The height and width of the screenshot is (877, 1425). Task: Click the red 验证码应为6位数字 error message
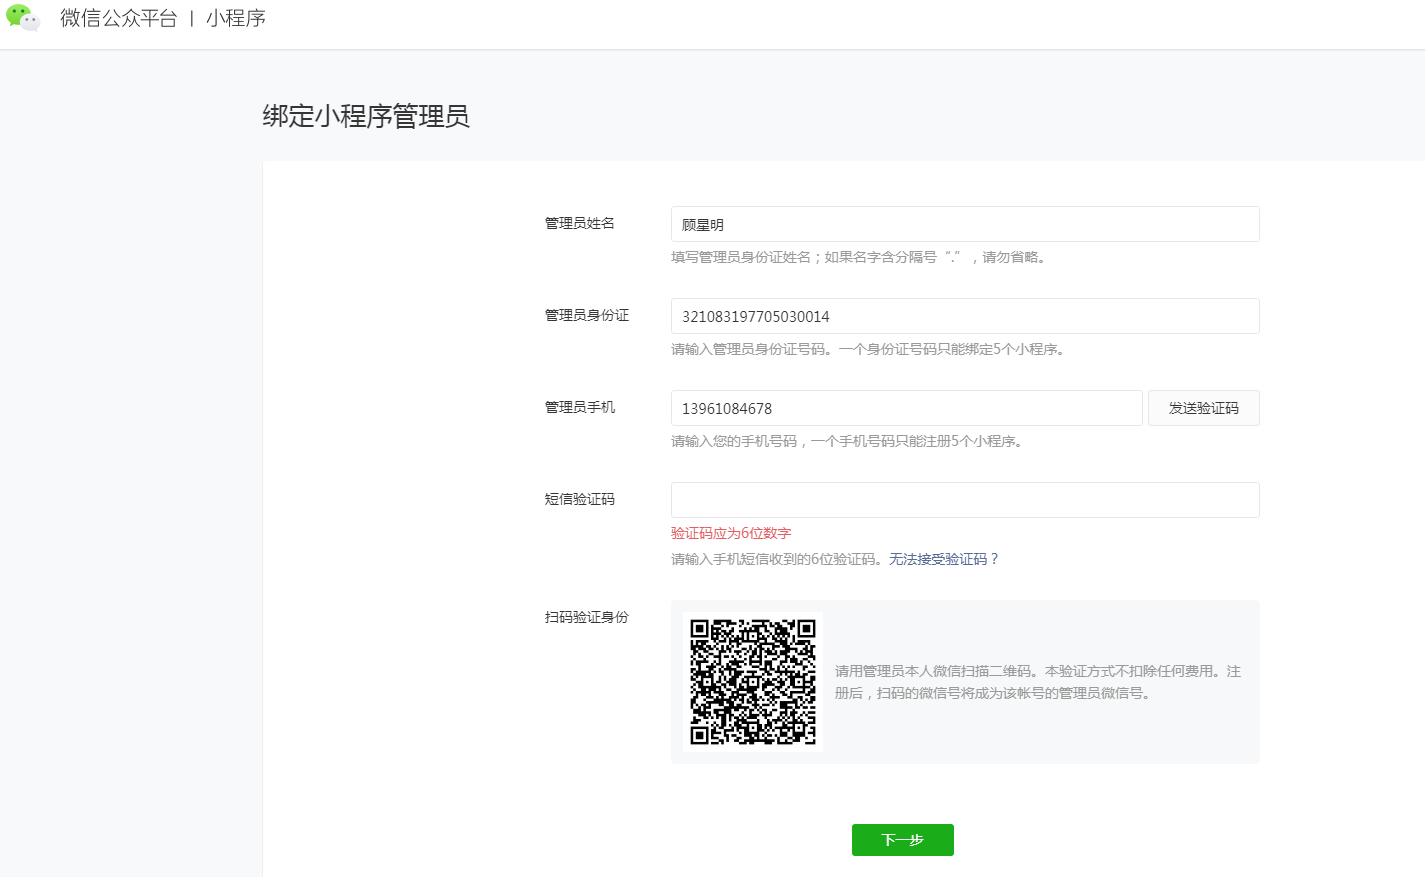point(731,533)
